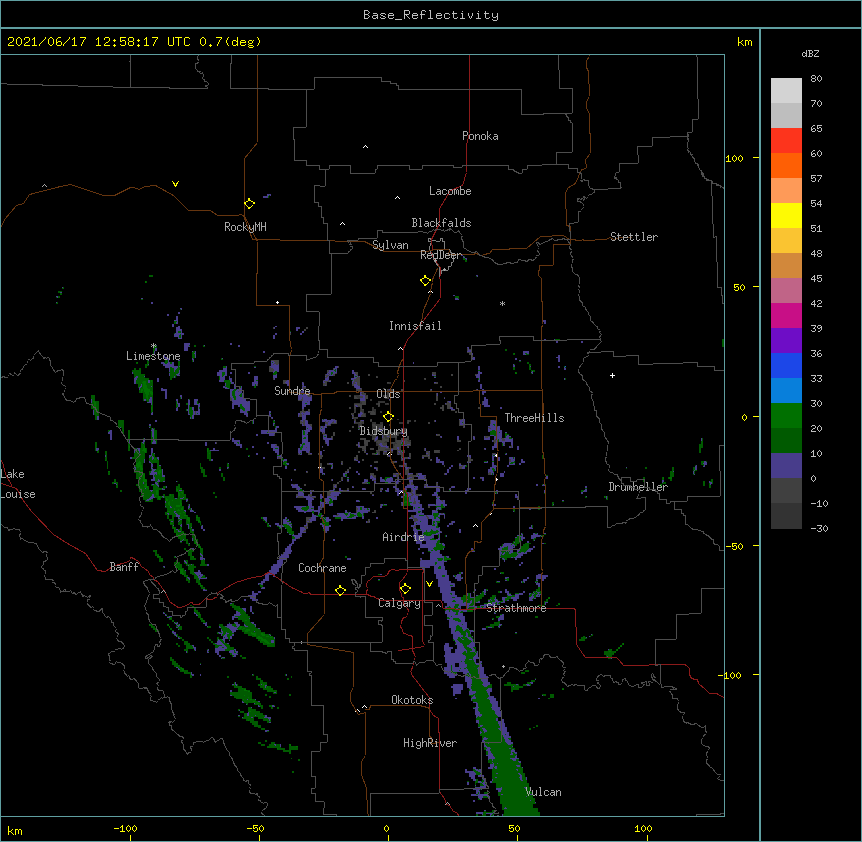
Task: Click the Strathmore town label
Action: tap(516, 608)
